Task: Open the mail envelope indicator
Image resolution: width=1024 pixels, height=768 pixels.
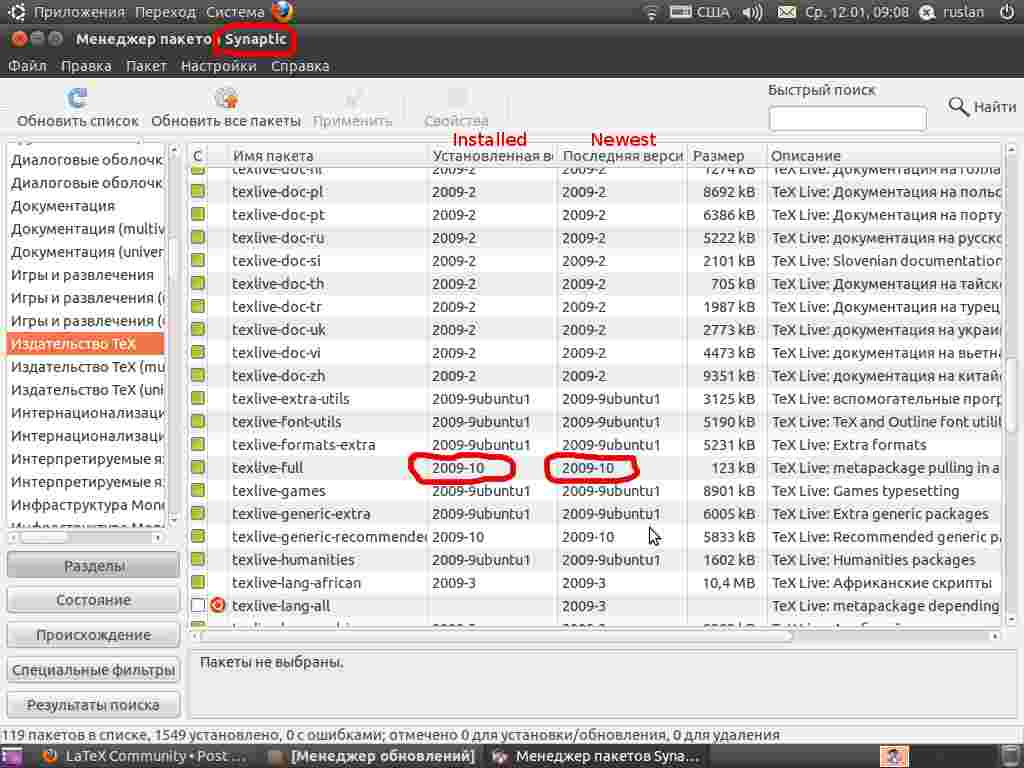Action: pyautogui.click(x=786, y=12)
